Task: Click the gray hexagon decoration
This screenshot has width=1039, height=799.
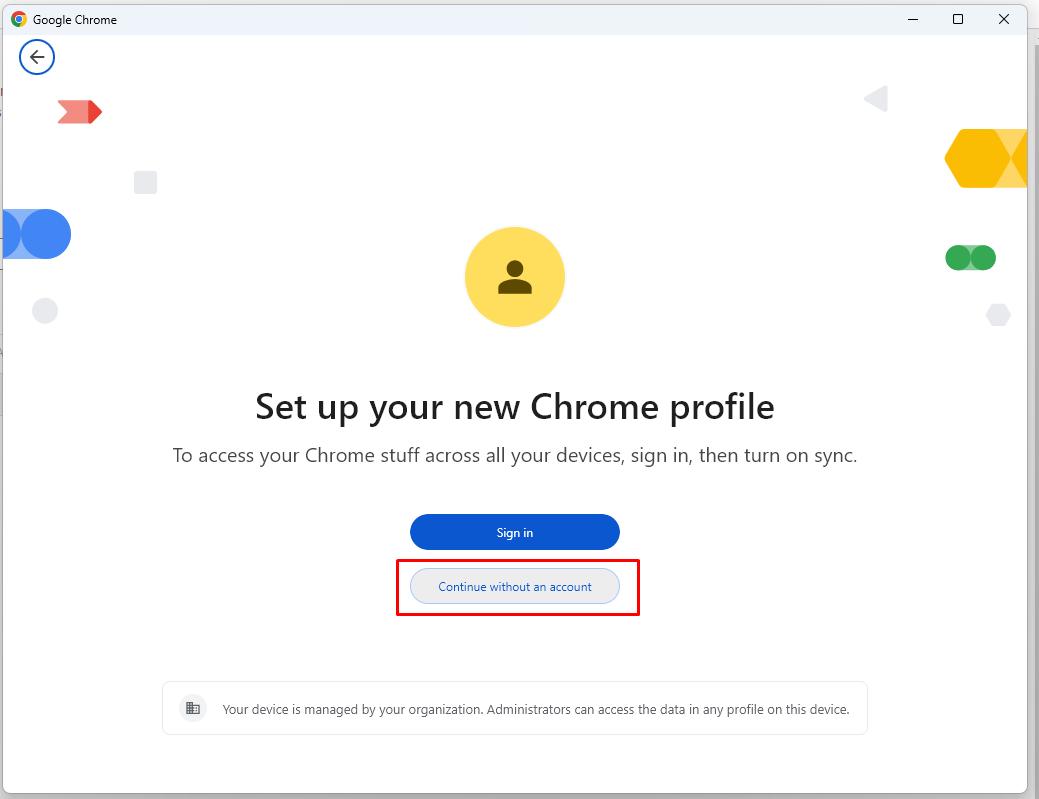Action: tap(998, 315)
